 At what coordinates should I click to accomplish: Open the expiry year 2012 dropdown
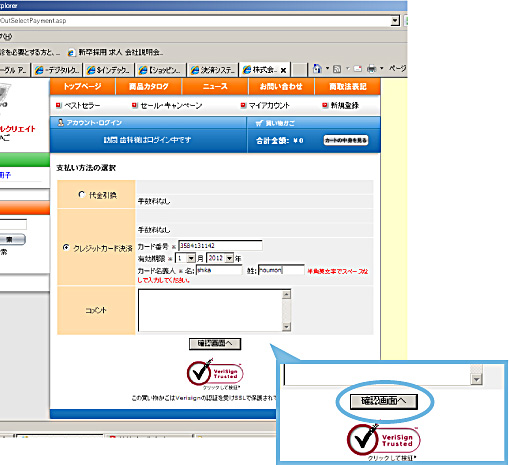click(x=229, y=258)
